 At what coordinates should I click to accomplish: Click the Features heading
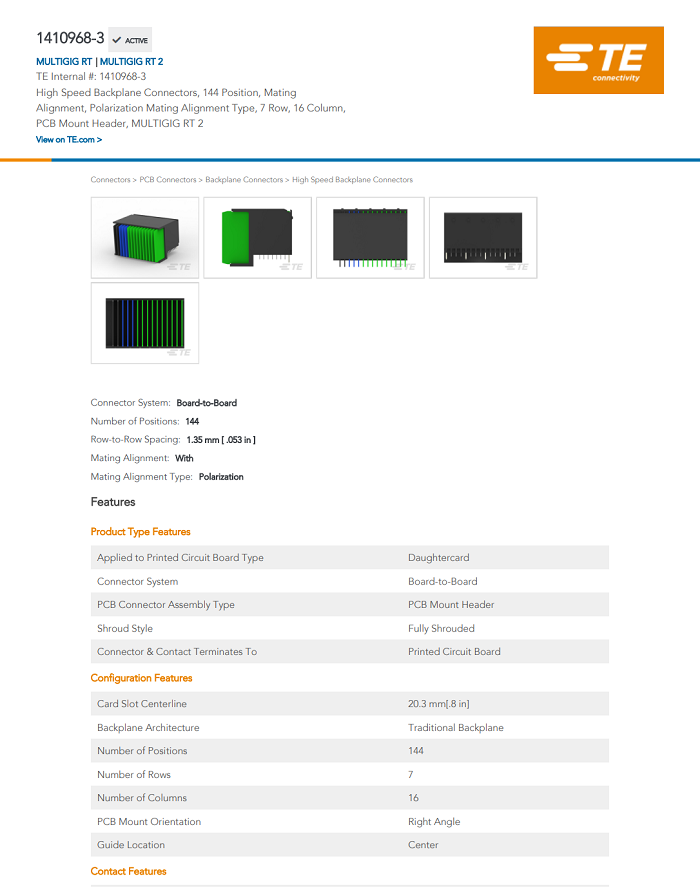[x=113, y=502]
